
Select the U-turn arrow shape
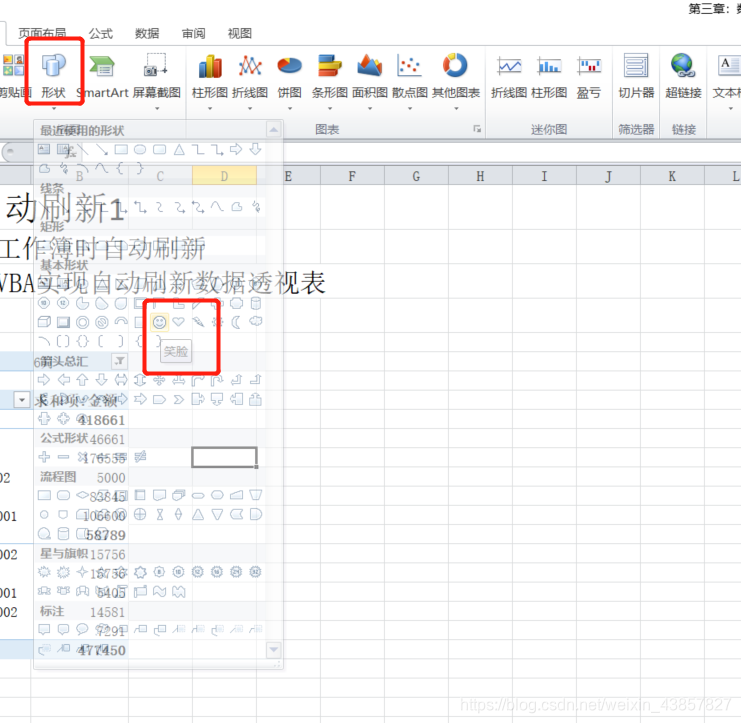(x=217, y=379)
